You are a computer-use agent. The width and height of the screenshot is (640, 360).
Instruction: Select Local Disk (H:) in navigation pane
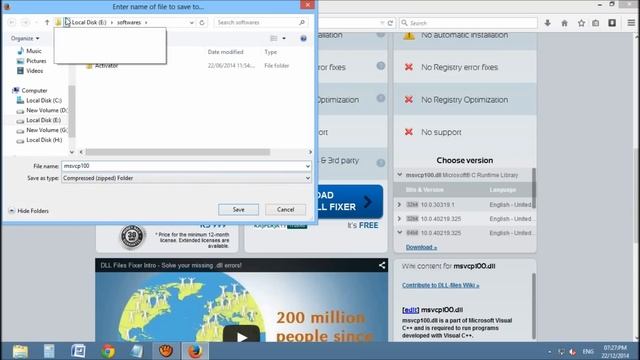(44, 140)
